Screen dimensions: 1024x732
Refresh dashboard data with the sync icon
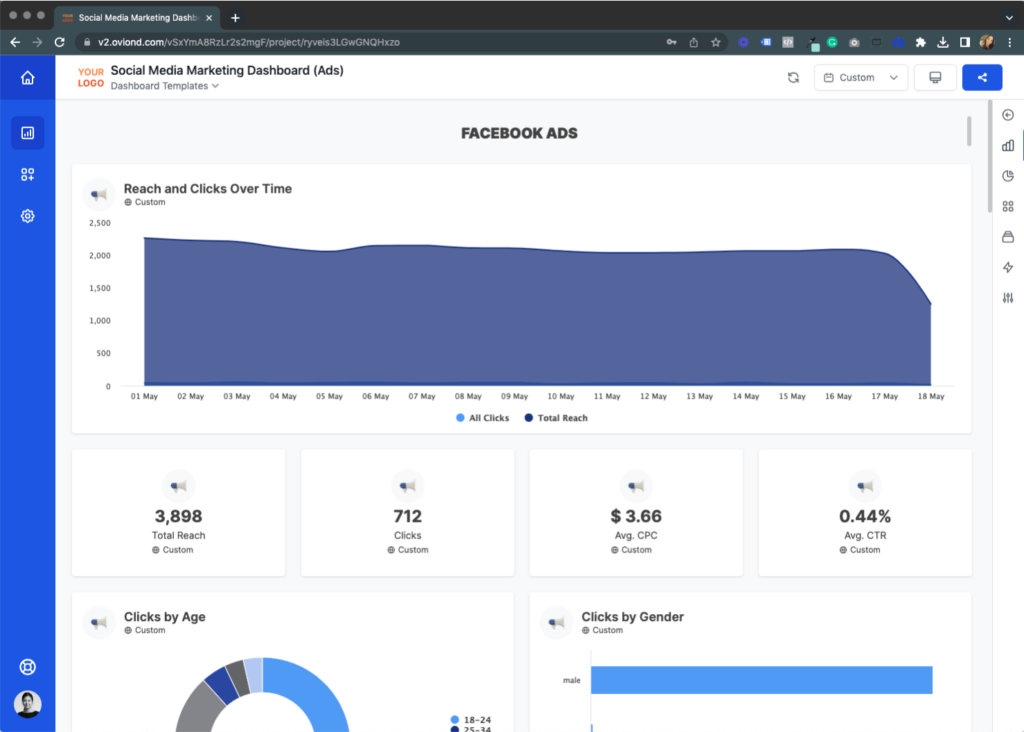pyautogui.click(x=793, y=78)
